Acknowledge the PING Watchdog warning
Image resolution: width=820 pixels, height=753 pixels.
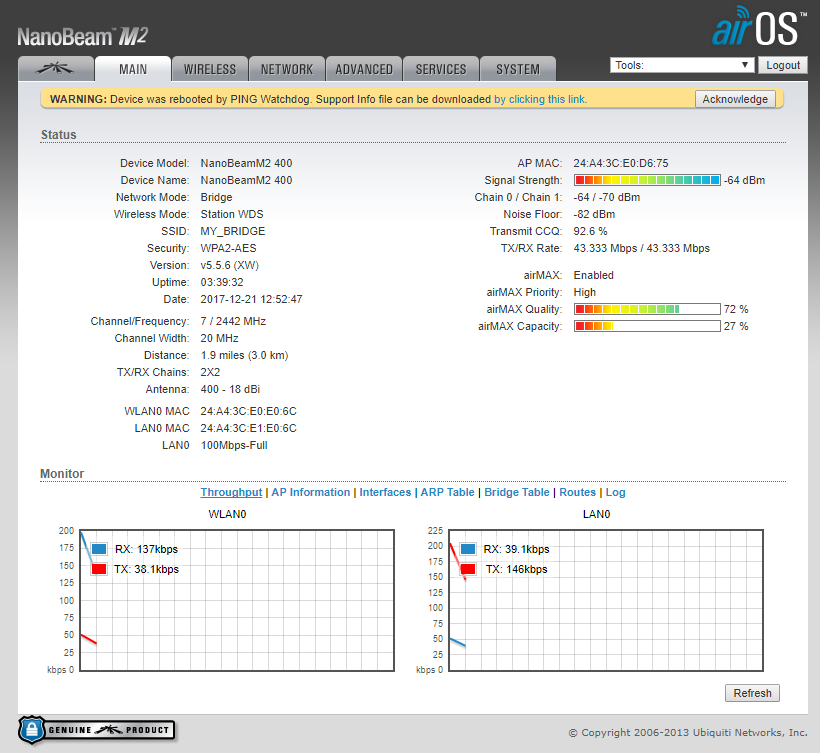(x=735, y=99)
